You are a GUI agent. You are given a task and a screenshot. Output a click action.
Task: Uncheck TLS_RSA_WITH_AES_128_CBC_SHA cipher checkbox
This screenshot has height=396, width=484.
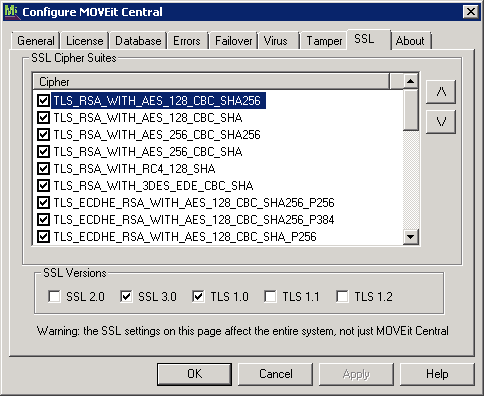43,117
